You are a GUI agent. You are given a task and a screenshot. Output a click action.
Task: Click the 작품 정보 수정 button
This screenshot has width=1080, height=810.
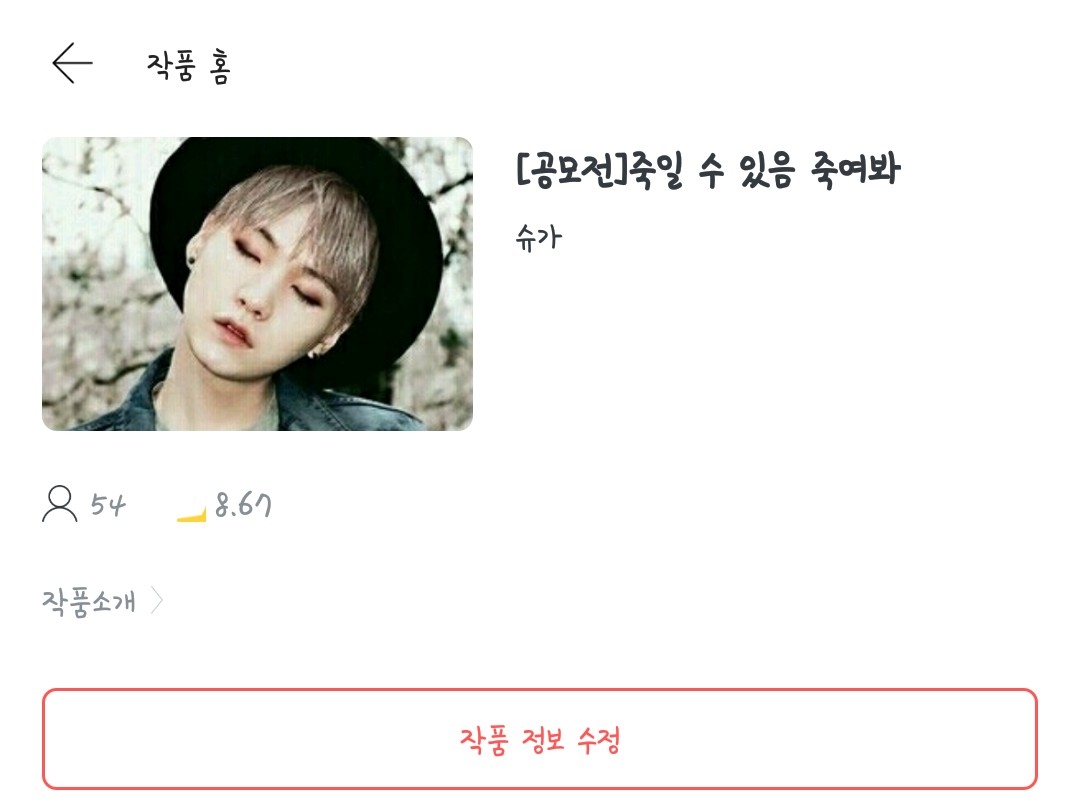(539, 739)
